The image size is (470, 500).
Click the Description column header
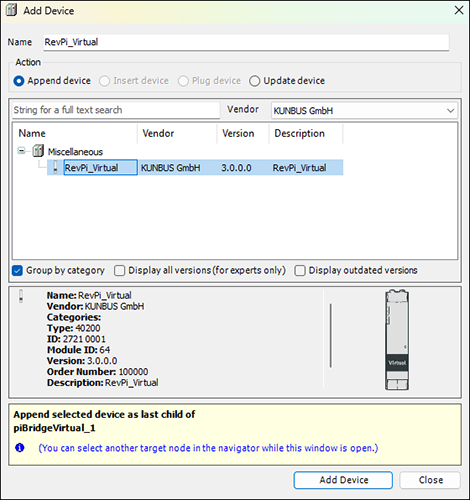306,133
